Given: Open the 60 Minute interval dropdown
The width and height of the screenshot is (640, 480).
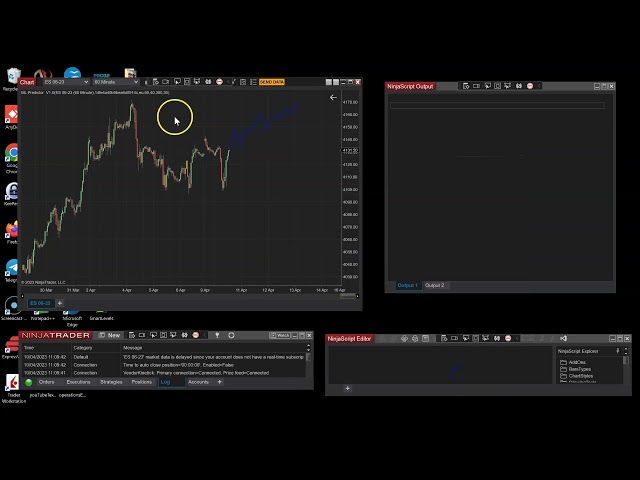Looking at the screenshot, I should (116, 82).
